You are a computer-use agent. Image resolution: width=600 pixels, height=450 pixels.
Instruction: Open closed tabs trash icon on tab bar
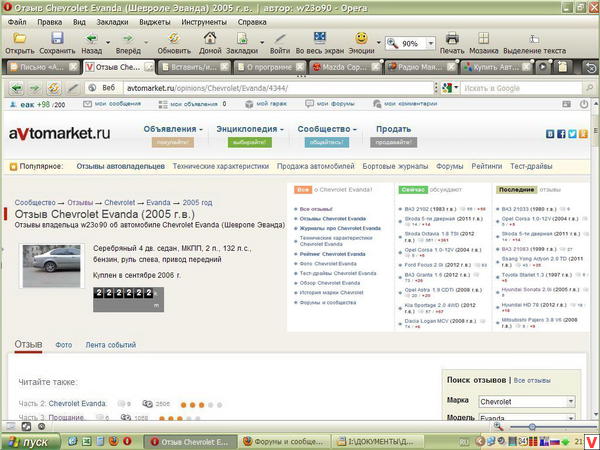[x=591, y=67]
